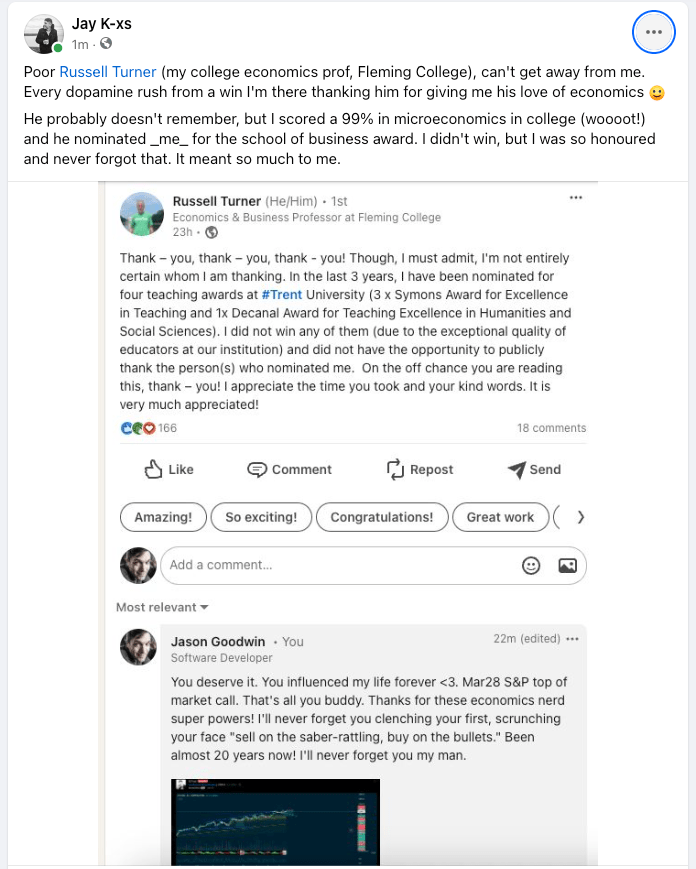The height and width of the screenshot is (869, 696).
Task: Open Jason Goodwin comment options menu
Action: [572, 639]
